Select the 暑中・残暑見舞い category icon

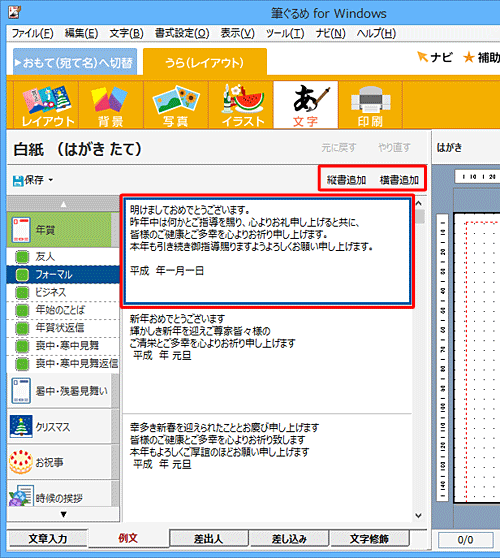pos(21,391)
